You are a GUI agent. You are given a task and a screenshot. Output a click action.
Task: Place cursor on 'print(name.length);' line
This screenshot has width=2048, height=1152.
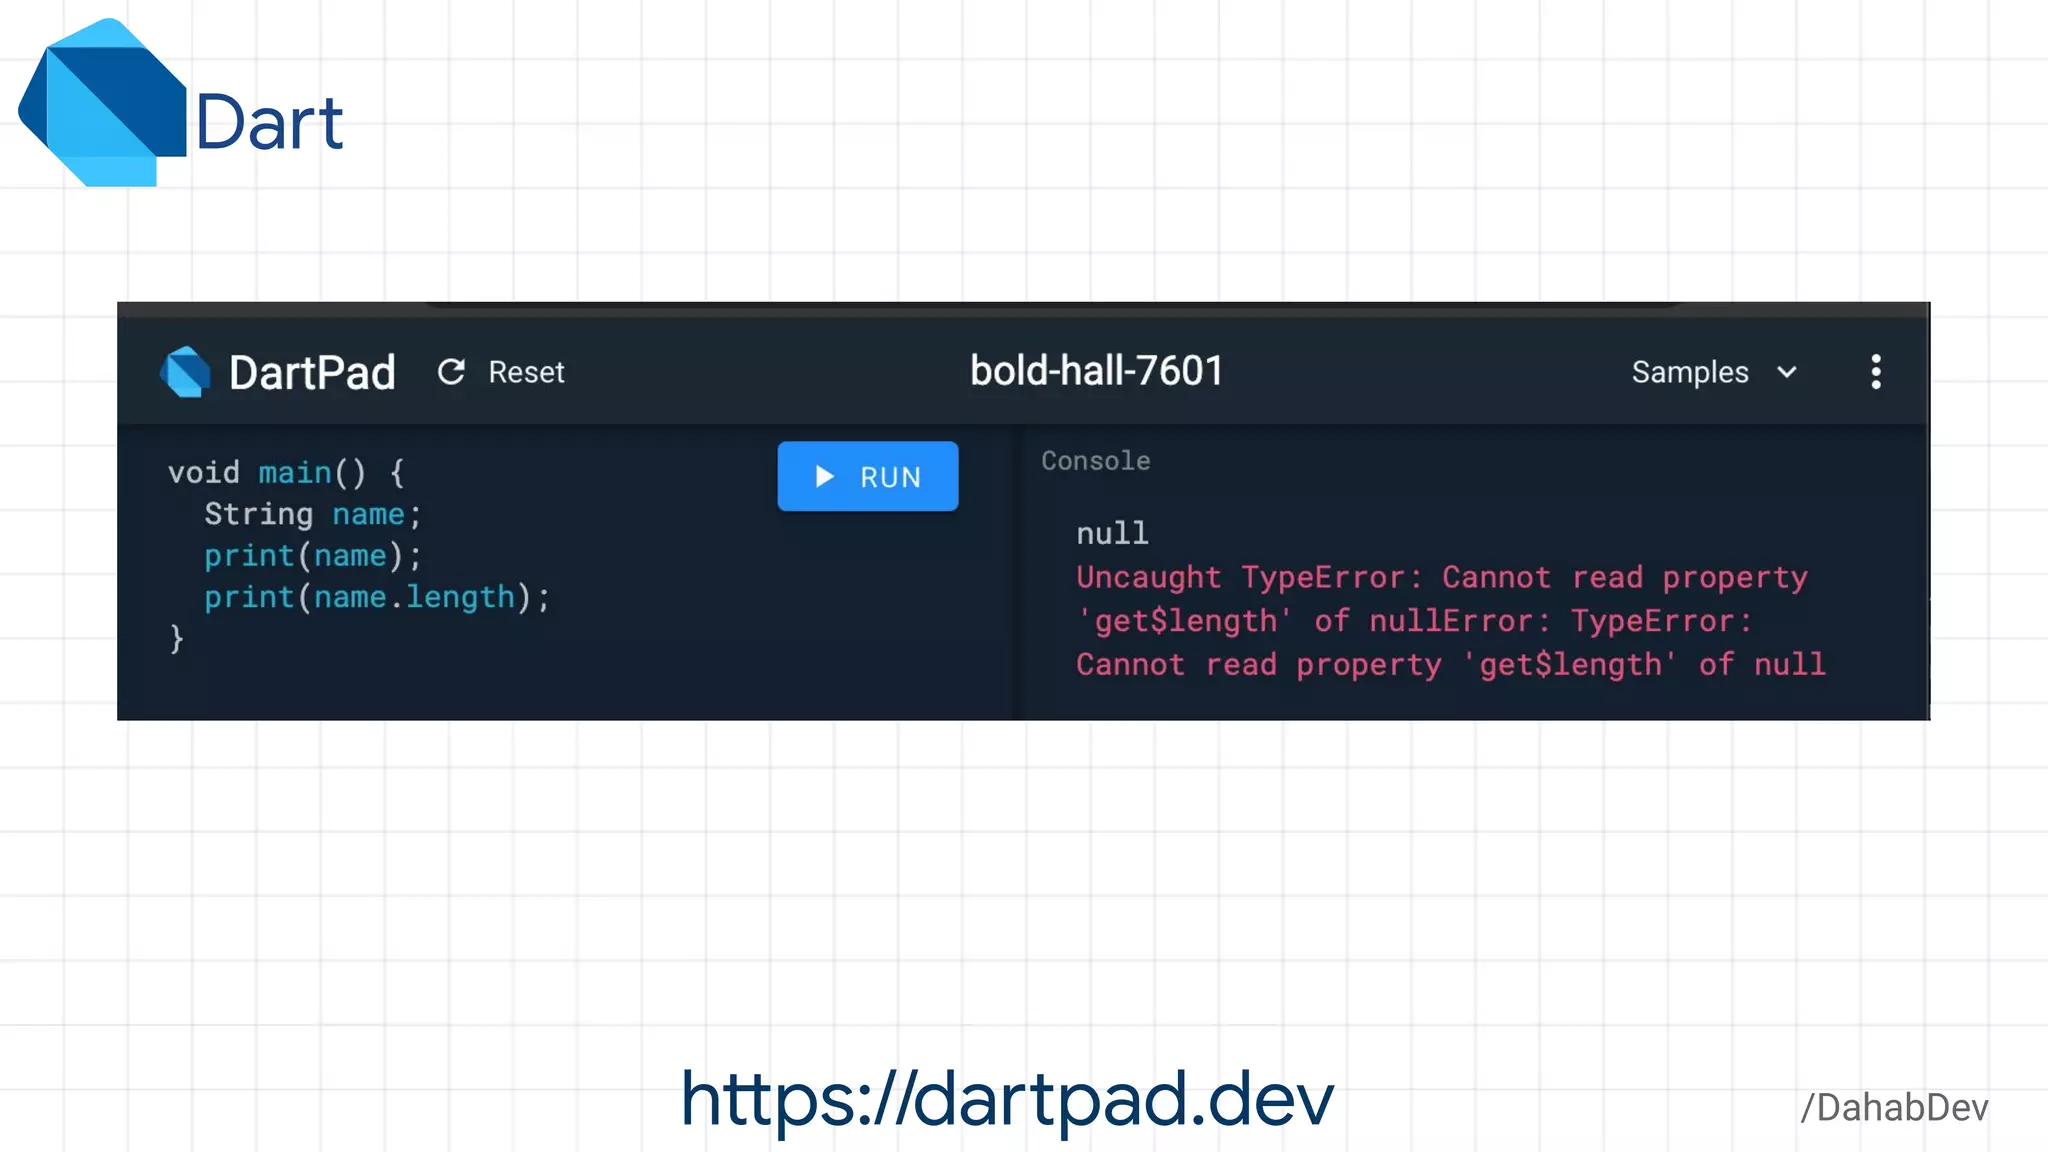click(x=377, y=598)
